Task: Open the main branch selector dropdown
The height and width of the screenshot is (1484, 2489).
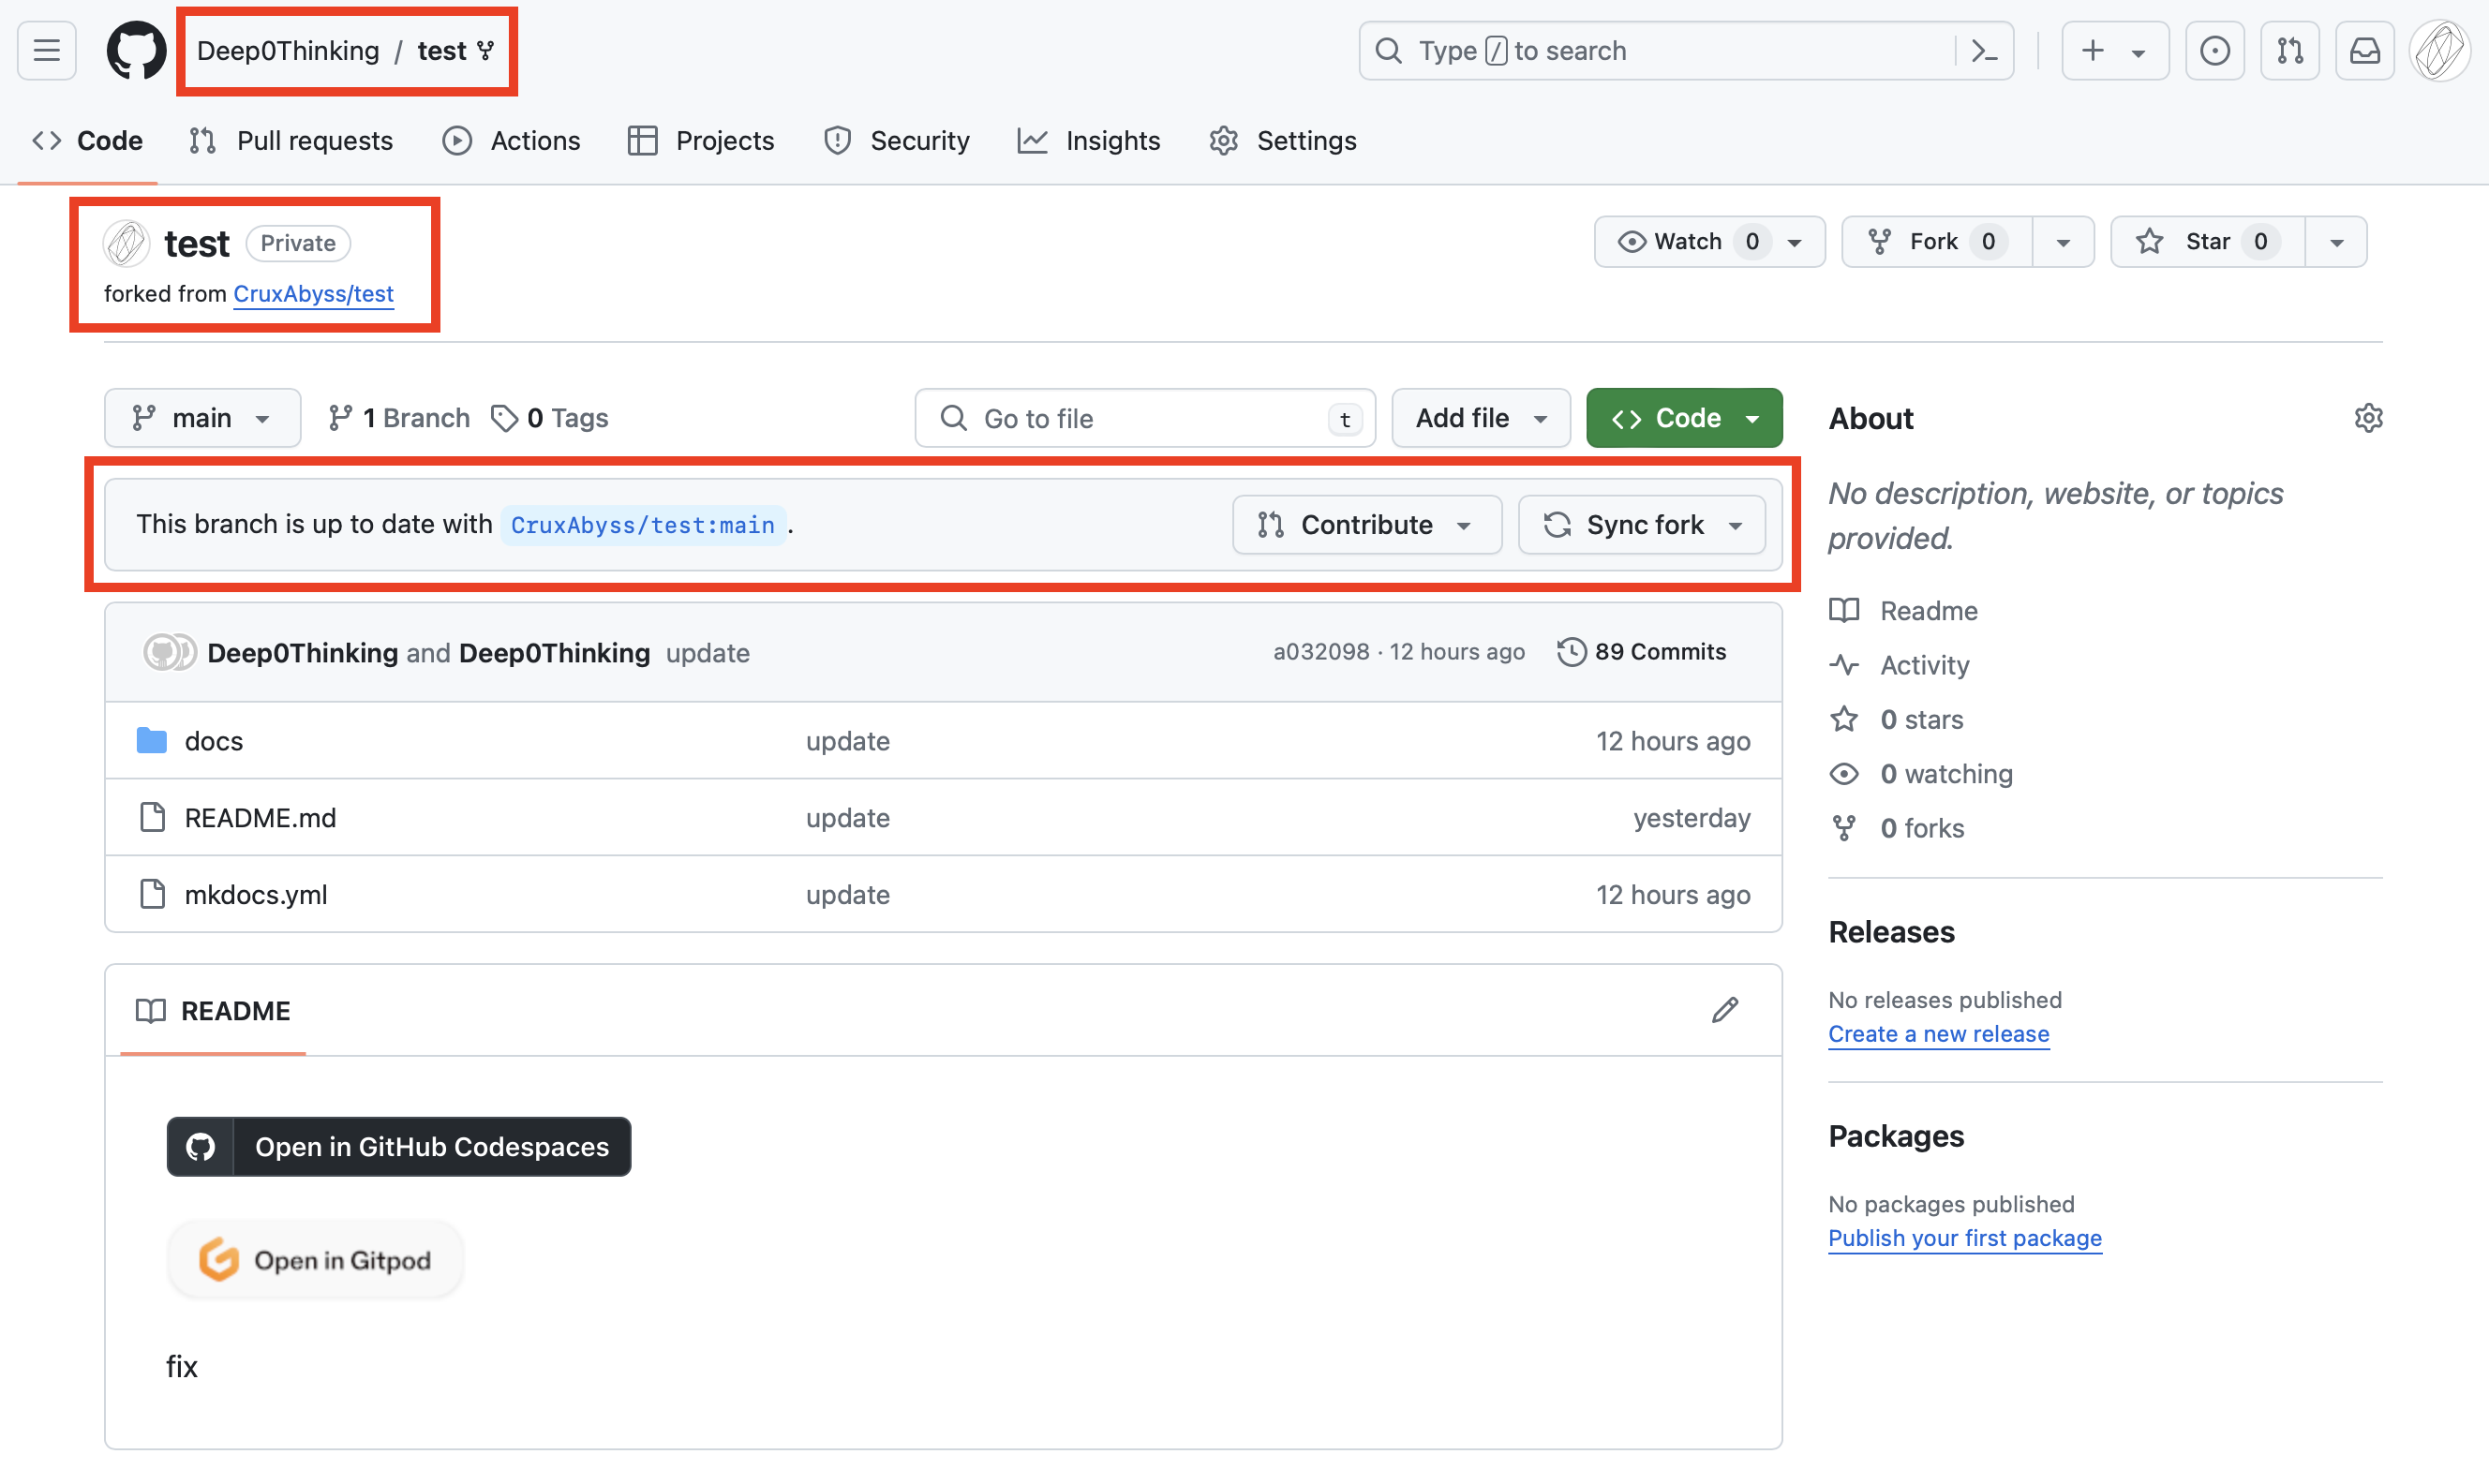Action: [202, 418]
